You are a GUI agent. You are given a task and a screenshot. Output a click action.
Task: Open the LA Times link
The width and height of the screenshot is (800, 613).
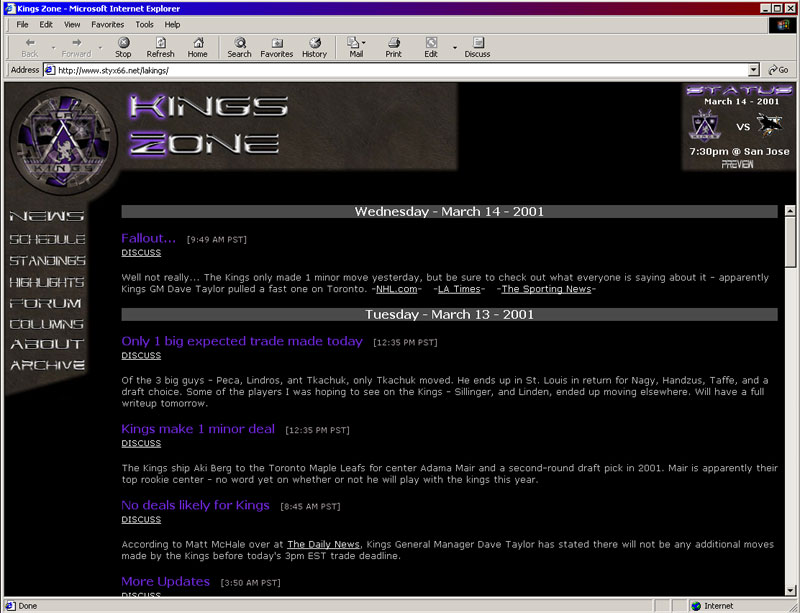(459, 289)
